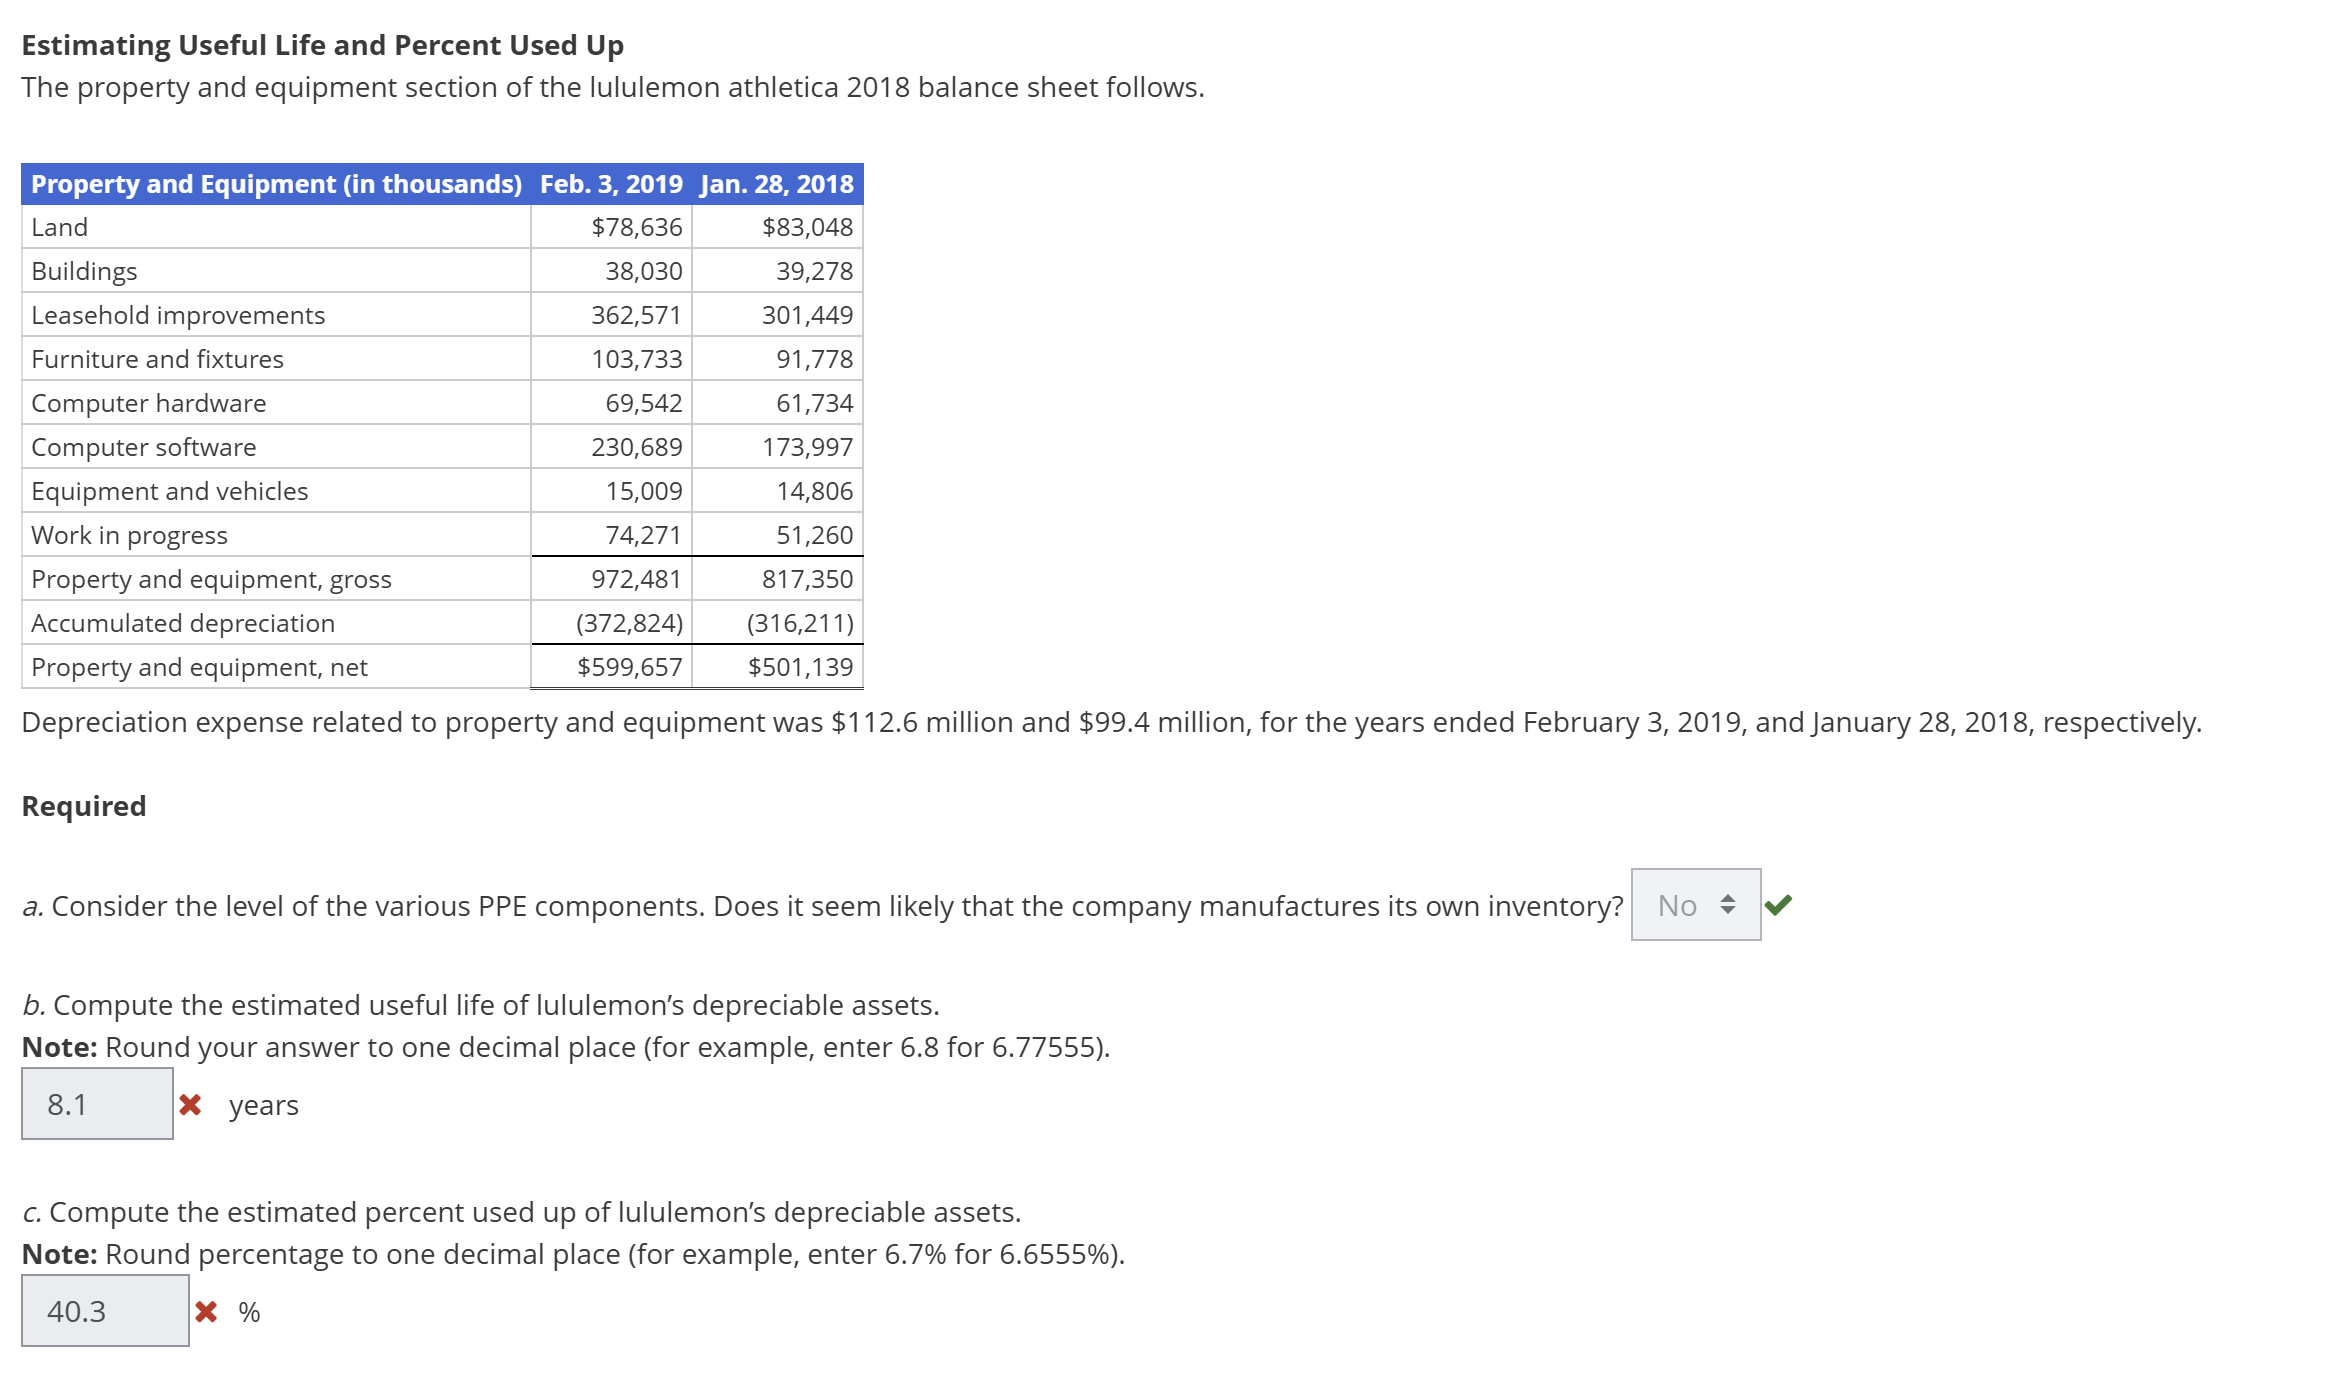
Task: Click the 8.1 answer input field
Action: point(96,1104)
